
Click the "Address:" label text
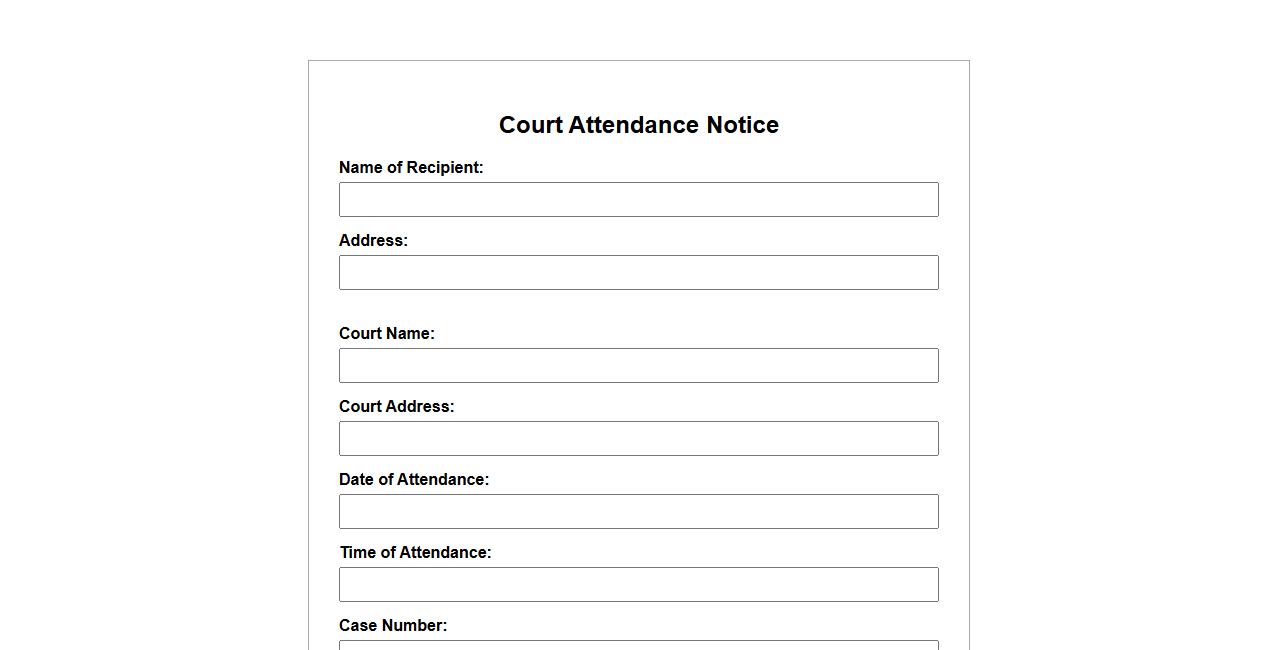[x=373, y=240]
